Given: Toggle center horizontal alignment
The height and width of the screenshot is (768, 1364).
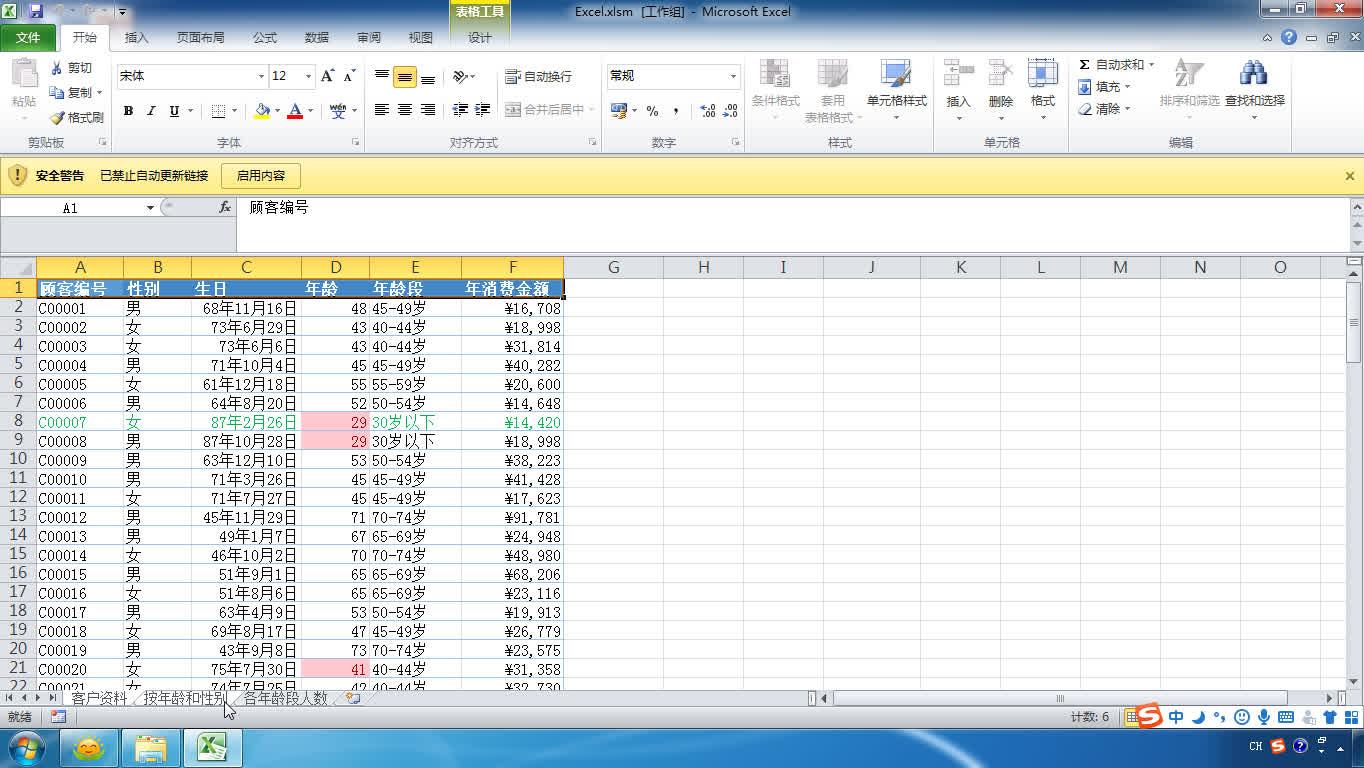Looking at the screenshot, I should click(405, 110).
